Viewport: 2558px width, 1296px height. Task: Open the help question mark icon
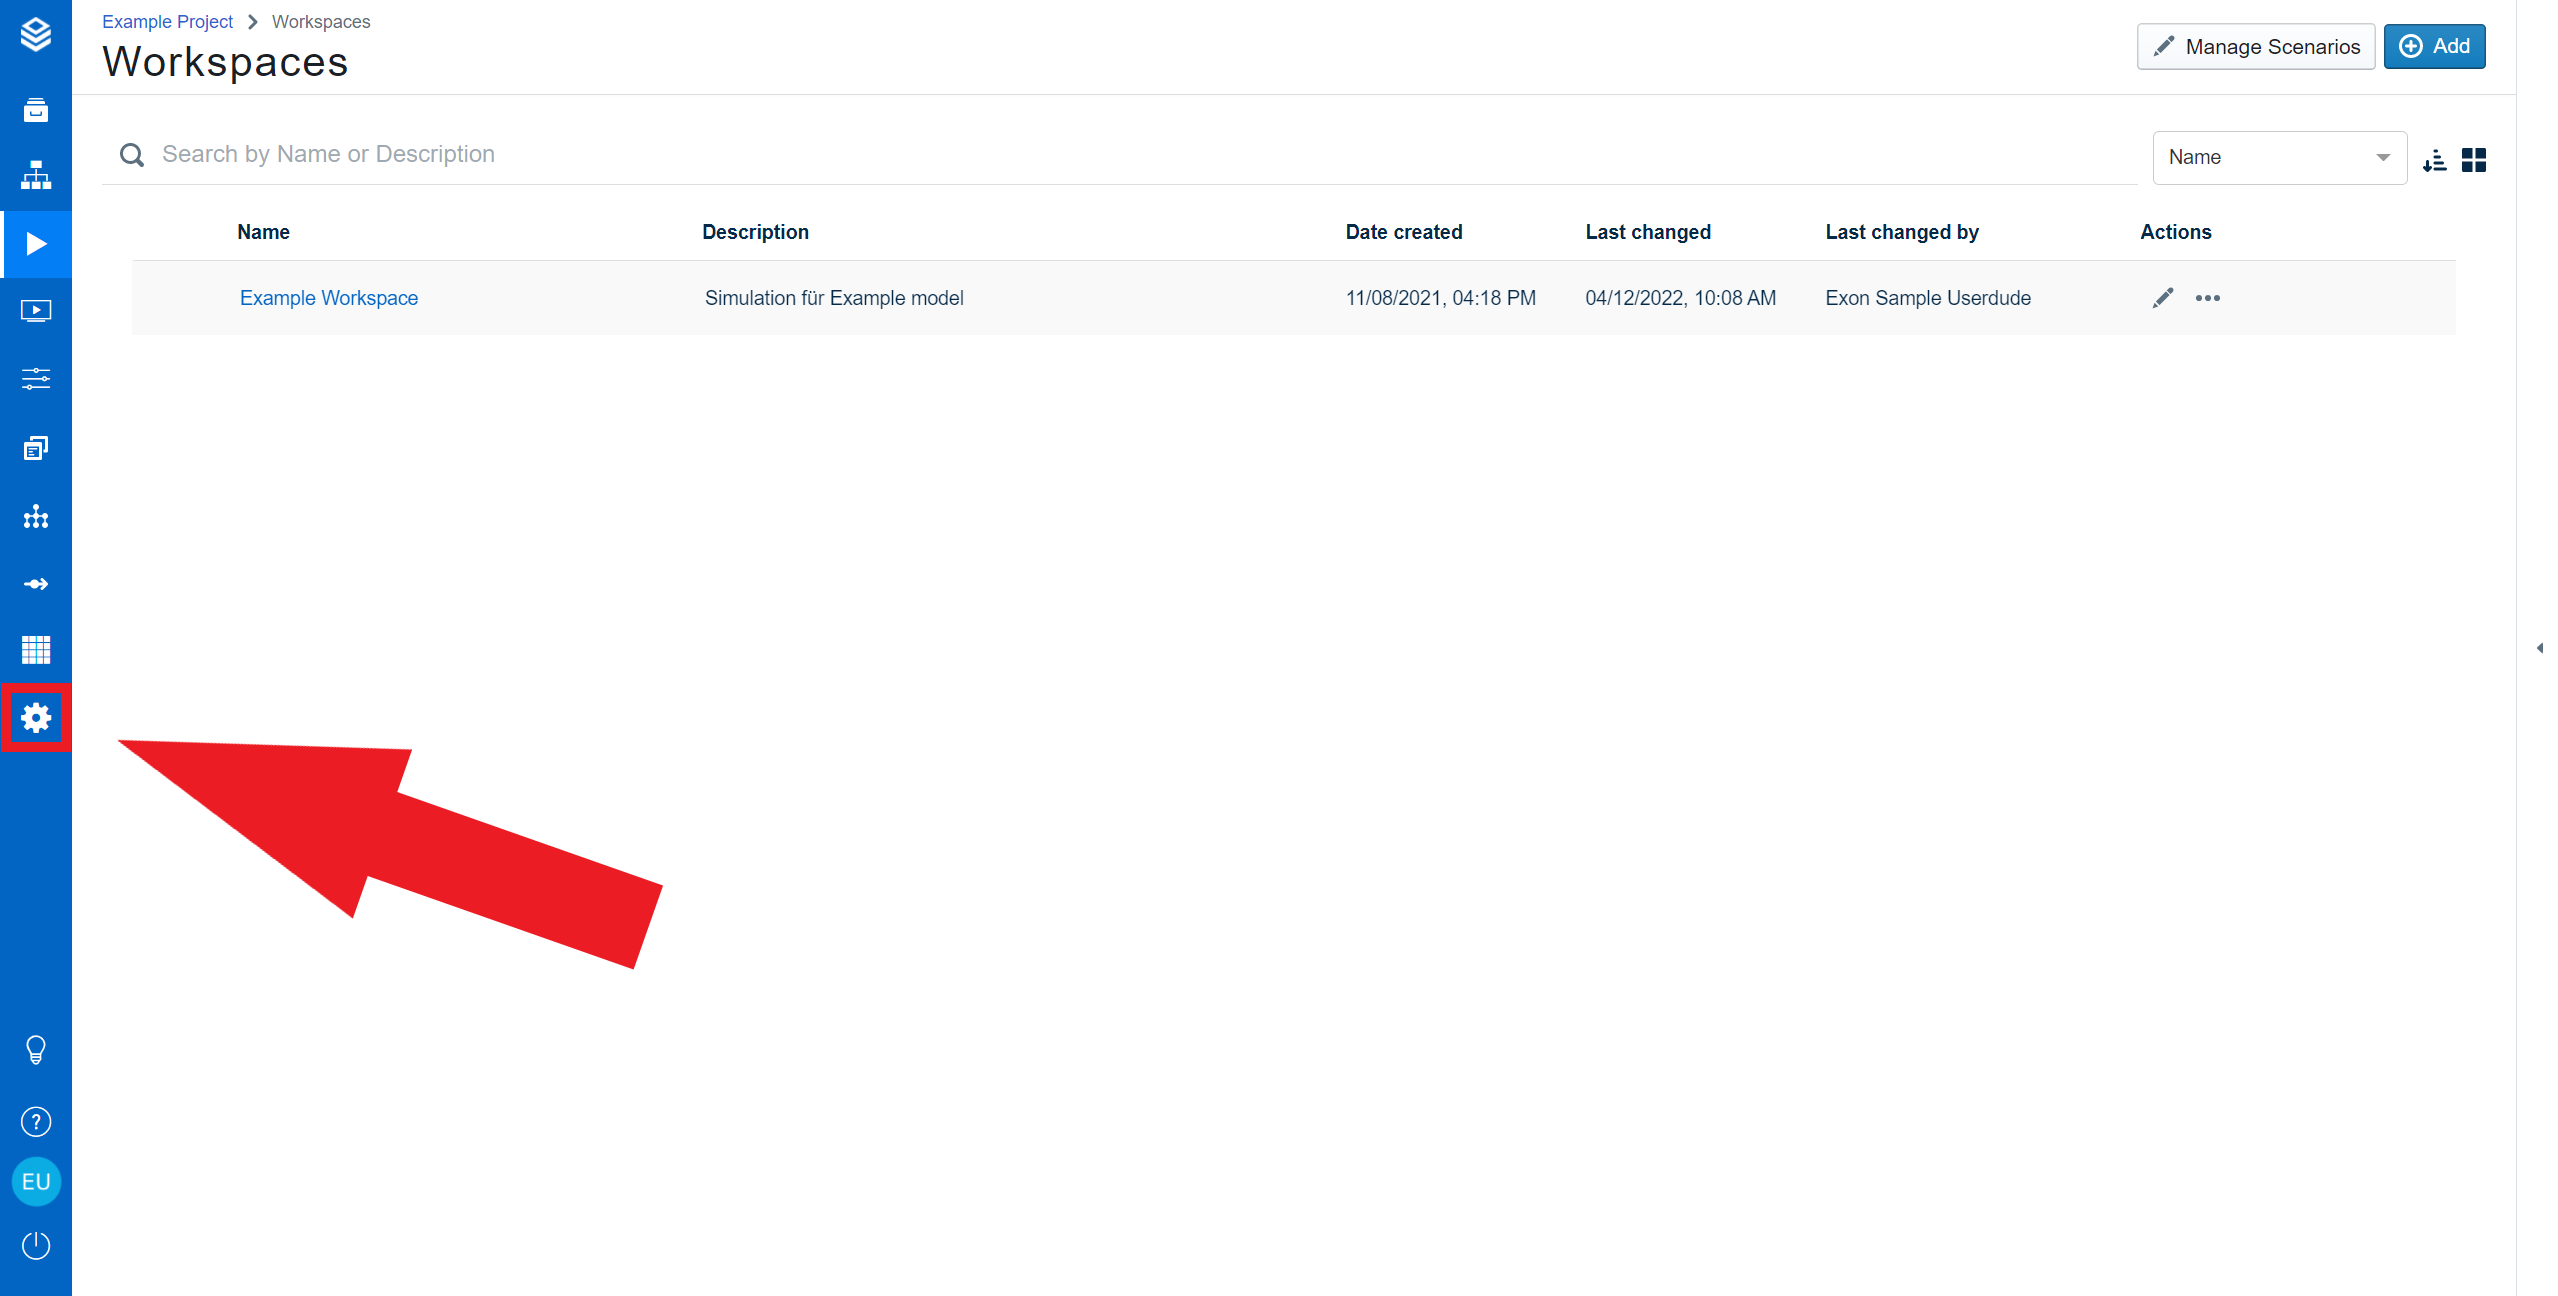click(36, 1122)
